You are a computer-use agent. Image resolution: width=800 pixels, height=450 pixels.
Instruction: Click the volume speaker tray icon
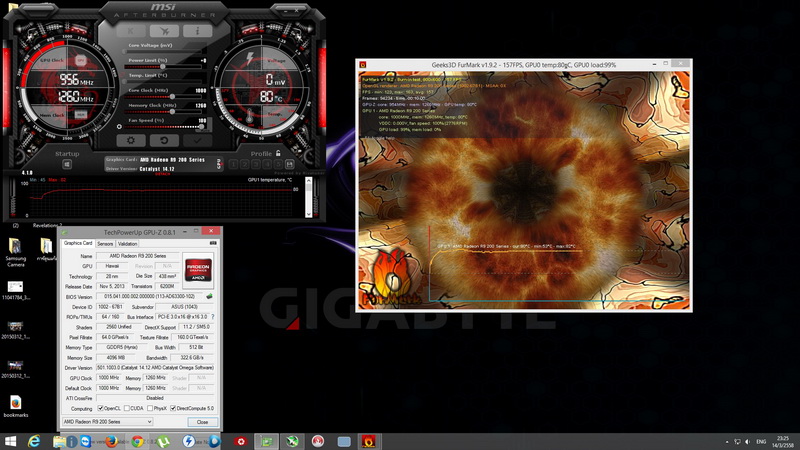(747, 442)
